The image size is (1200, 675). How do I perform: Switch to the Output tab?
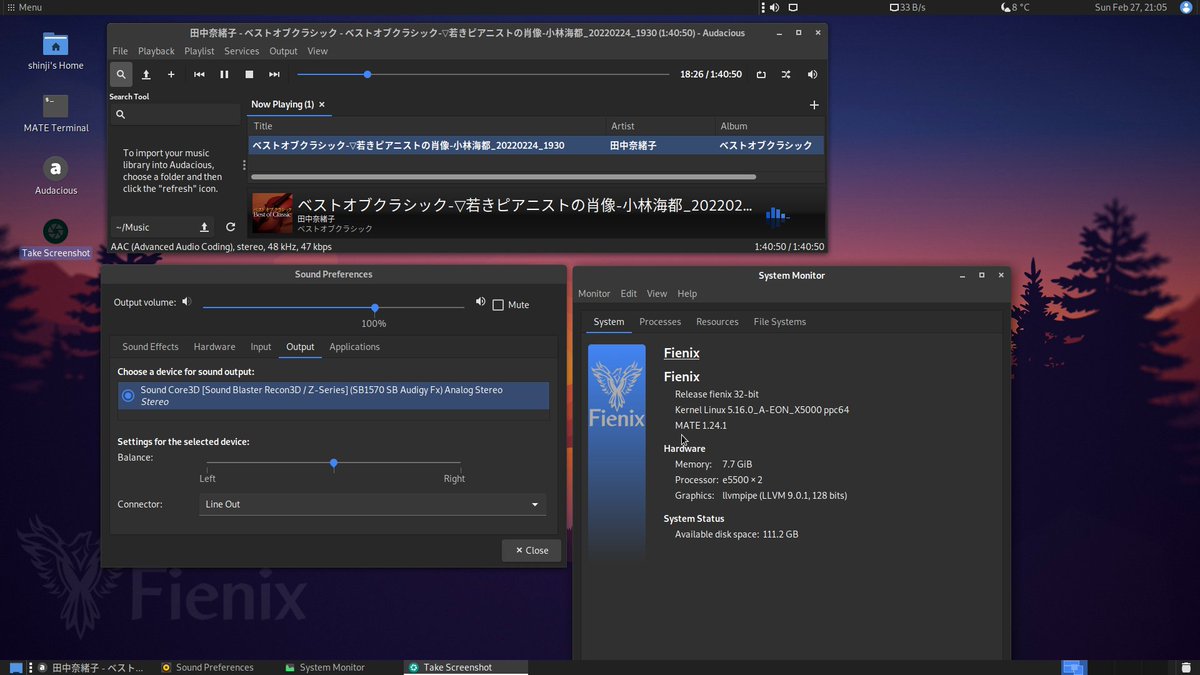tap(300, 347)
